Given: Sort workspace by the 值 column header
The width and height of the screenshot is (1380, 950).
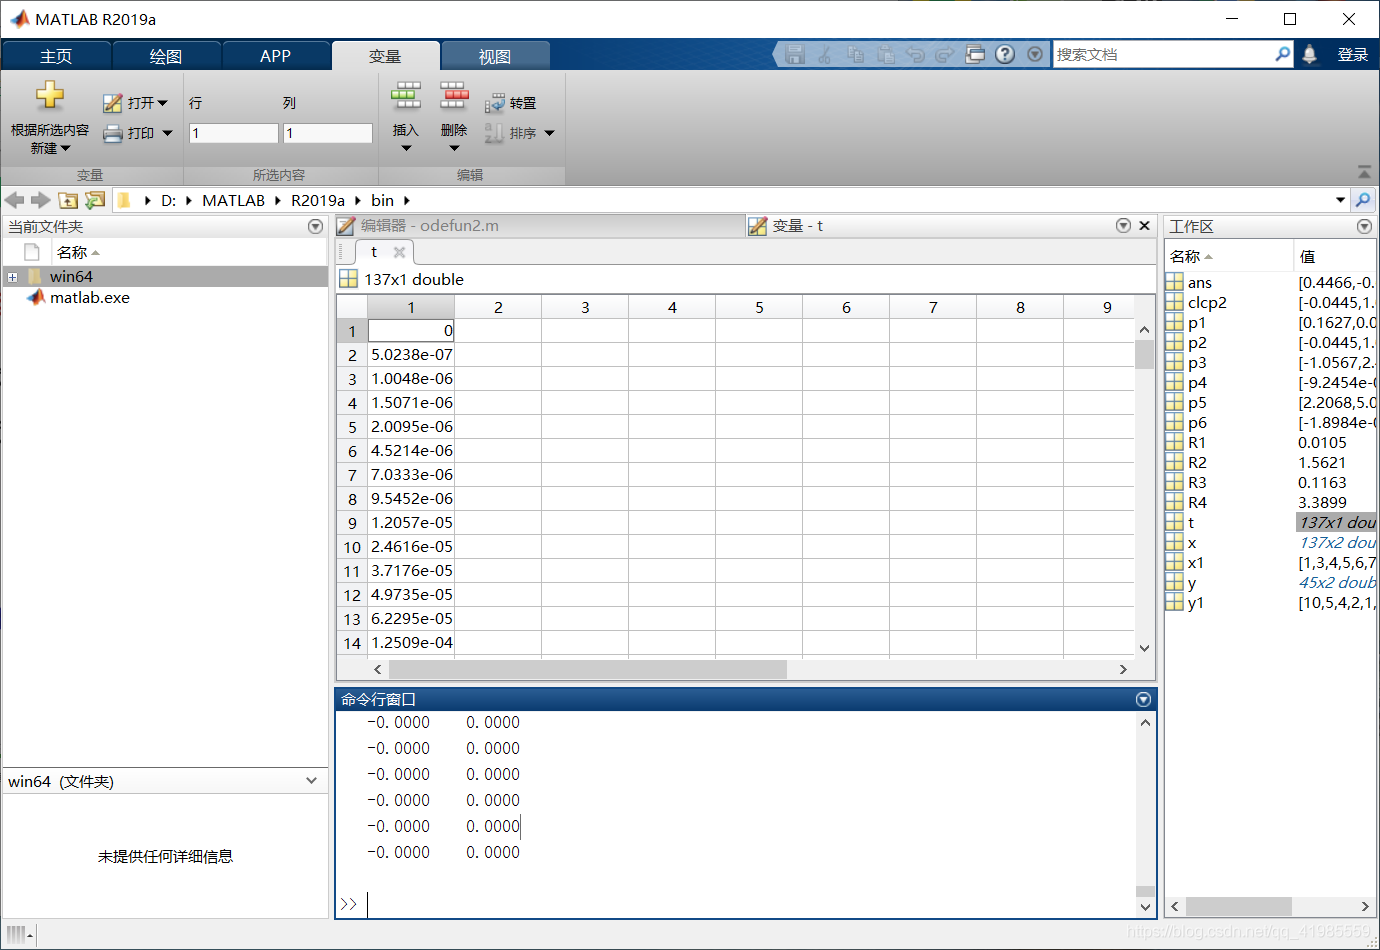Looking at the screenshot, I should pyautogui.click(x=1335, y=257).
